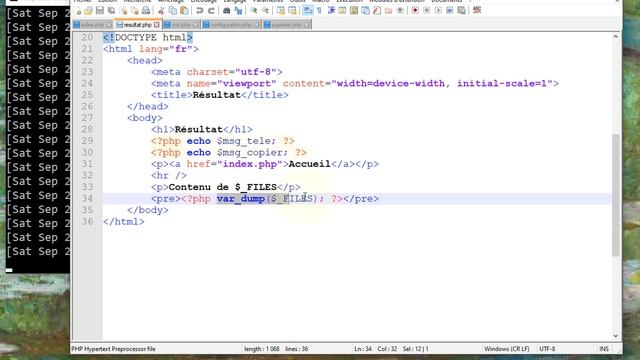
Task: Click the vertical scrollbar thumb
Action: click(616, 195)
